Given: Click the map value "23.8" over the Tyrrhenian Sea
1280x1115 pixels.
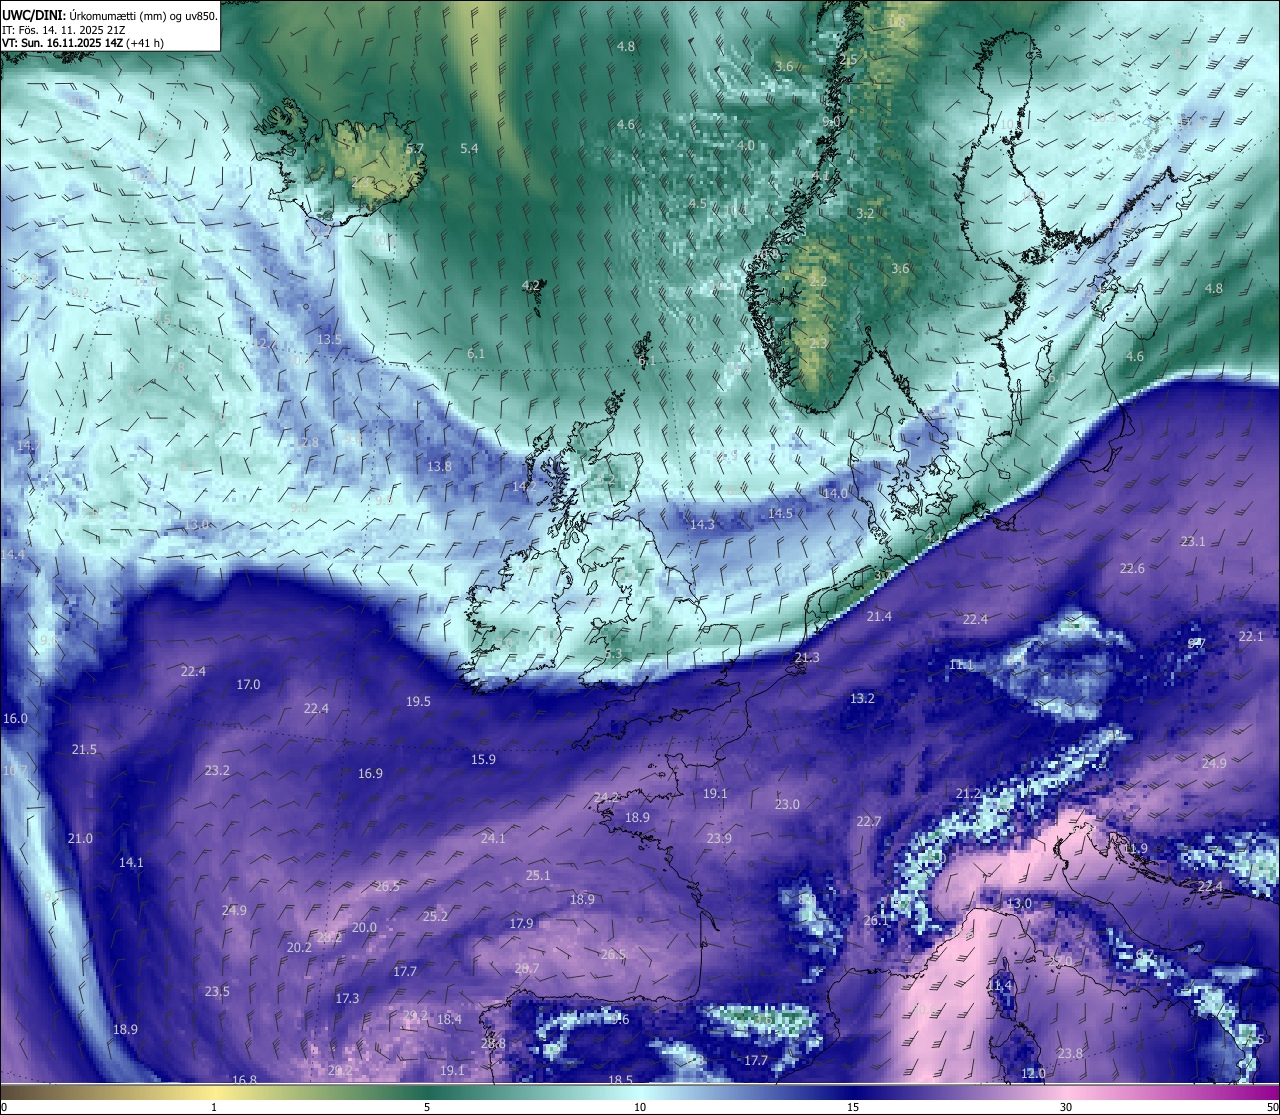Looking at the screenshot, I should [x=1070, y=1053].
